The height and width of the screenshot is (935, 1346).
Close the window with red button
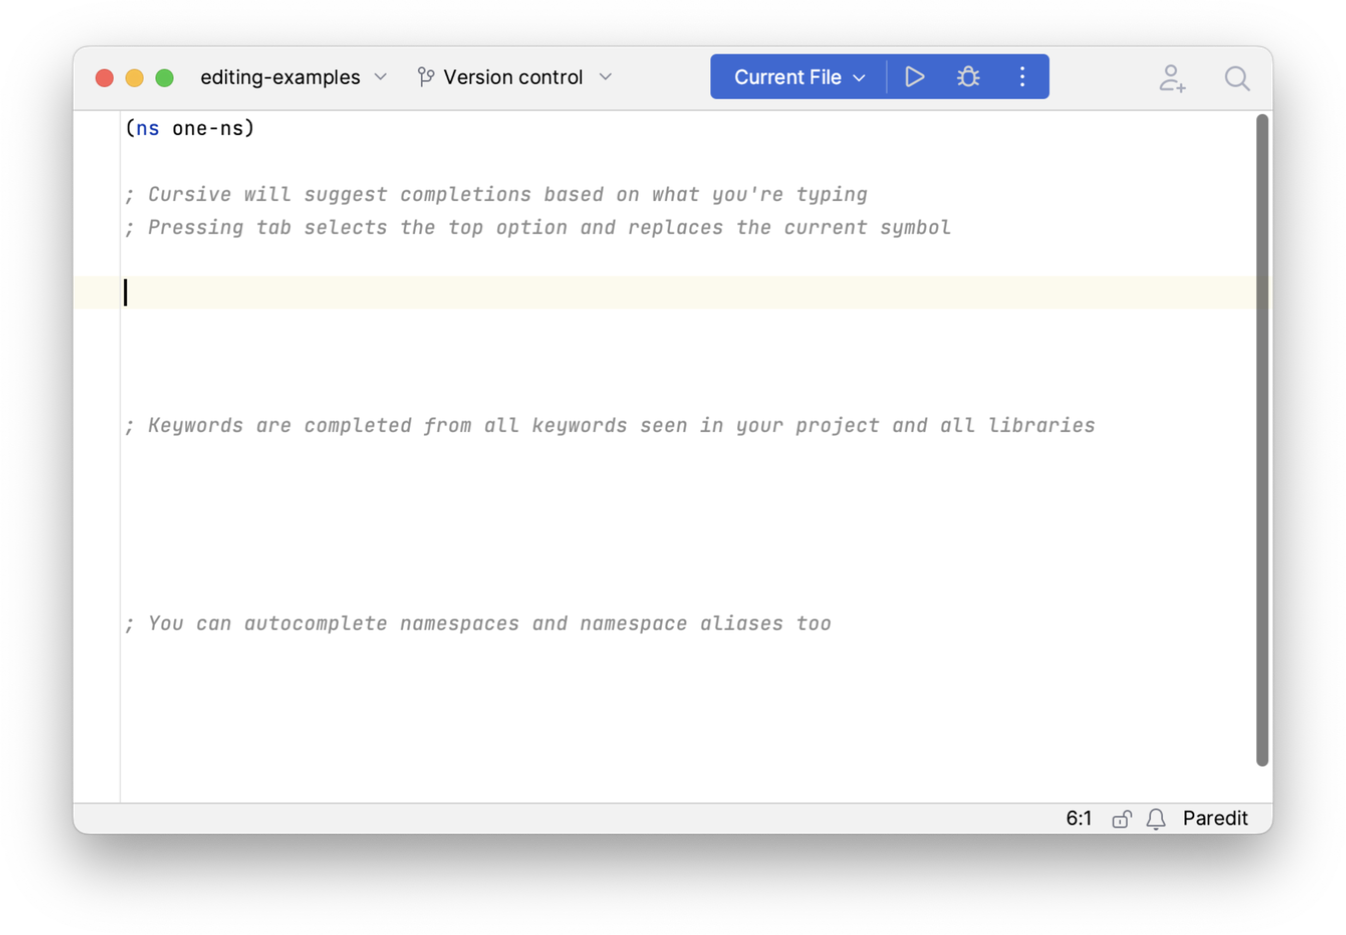pyautogui.click(x=104, y=78)
